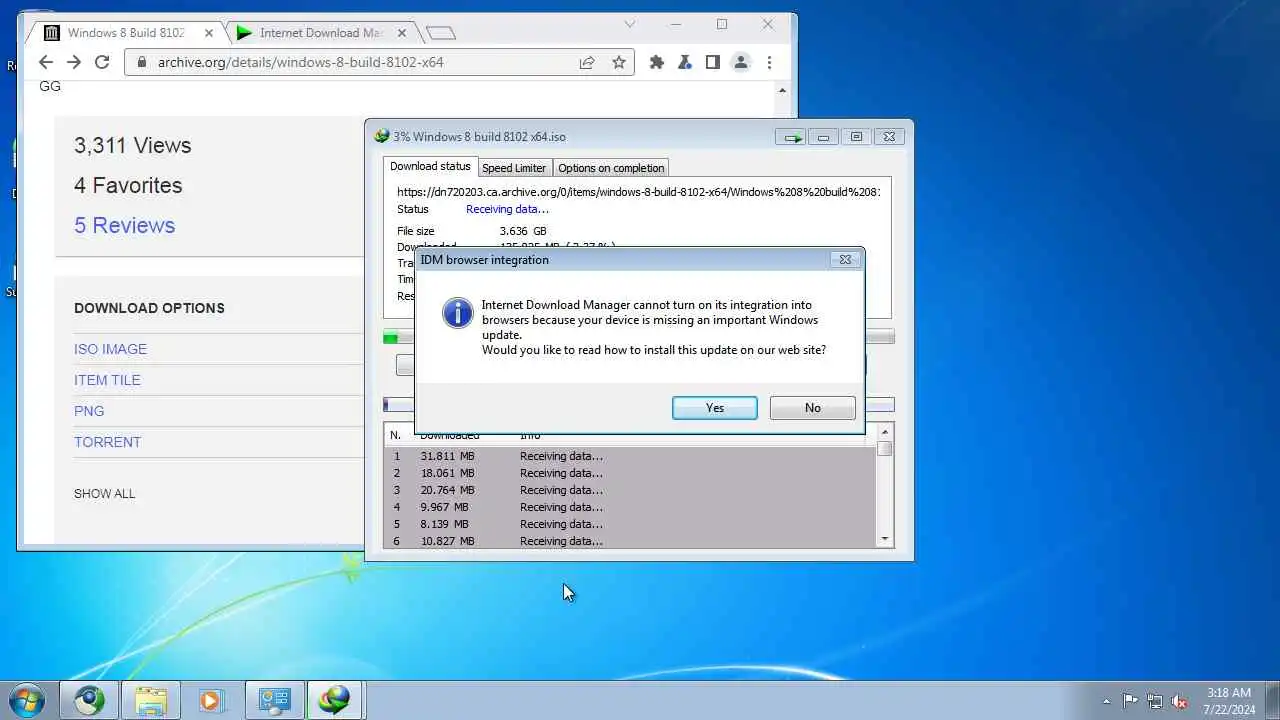Close the IDM browser integration dialog
The height and width of the screenshot is (720, 1280).
[845, 260]
